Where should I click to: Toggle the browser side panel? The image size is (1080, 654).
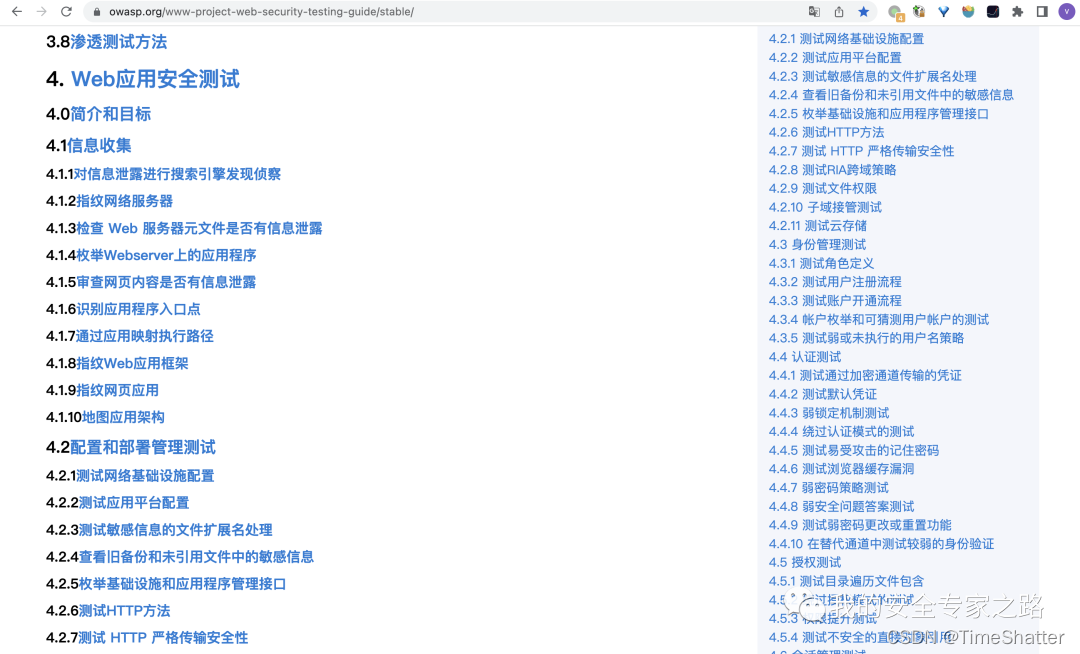(1042, 12)
